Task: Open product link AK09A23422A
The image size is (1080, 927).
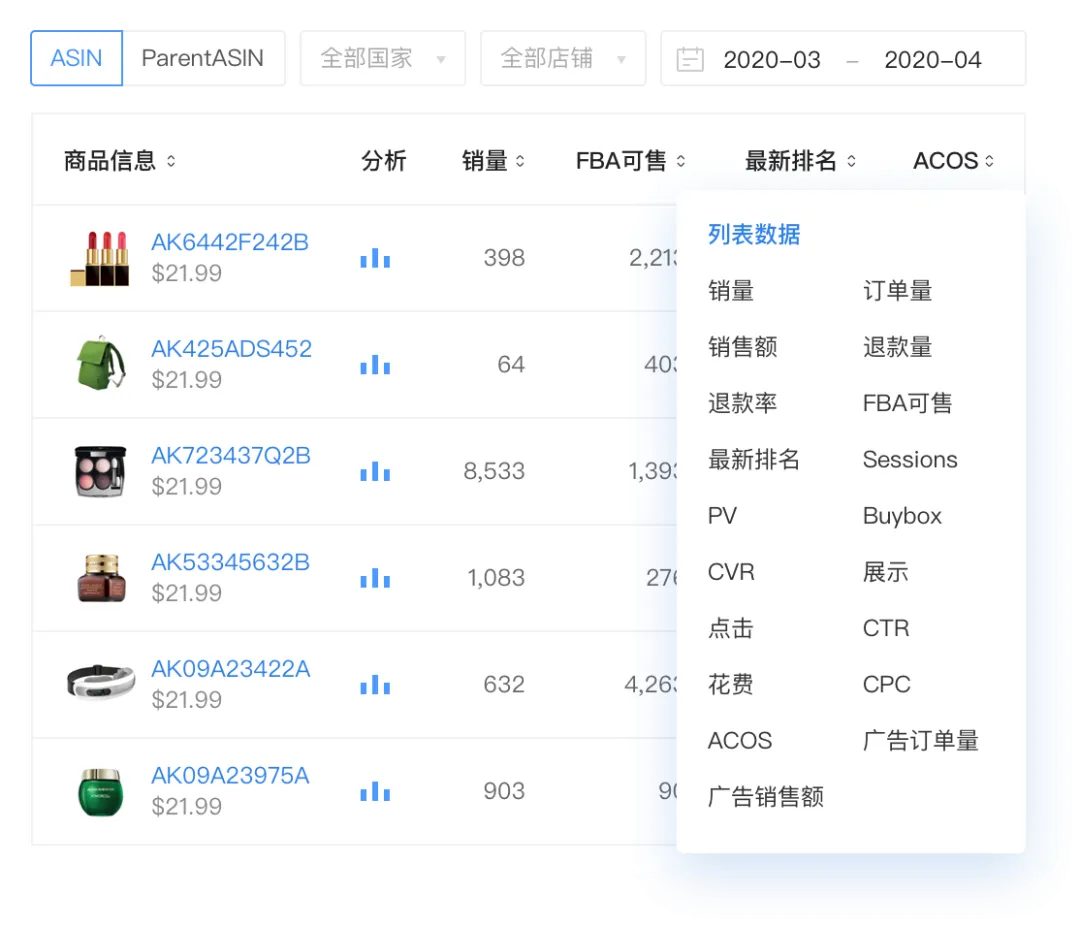Action: coord(231,669)
